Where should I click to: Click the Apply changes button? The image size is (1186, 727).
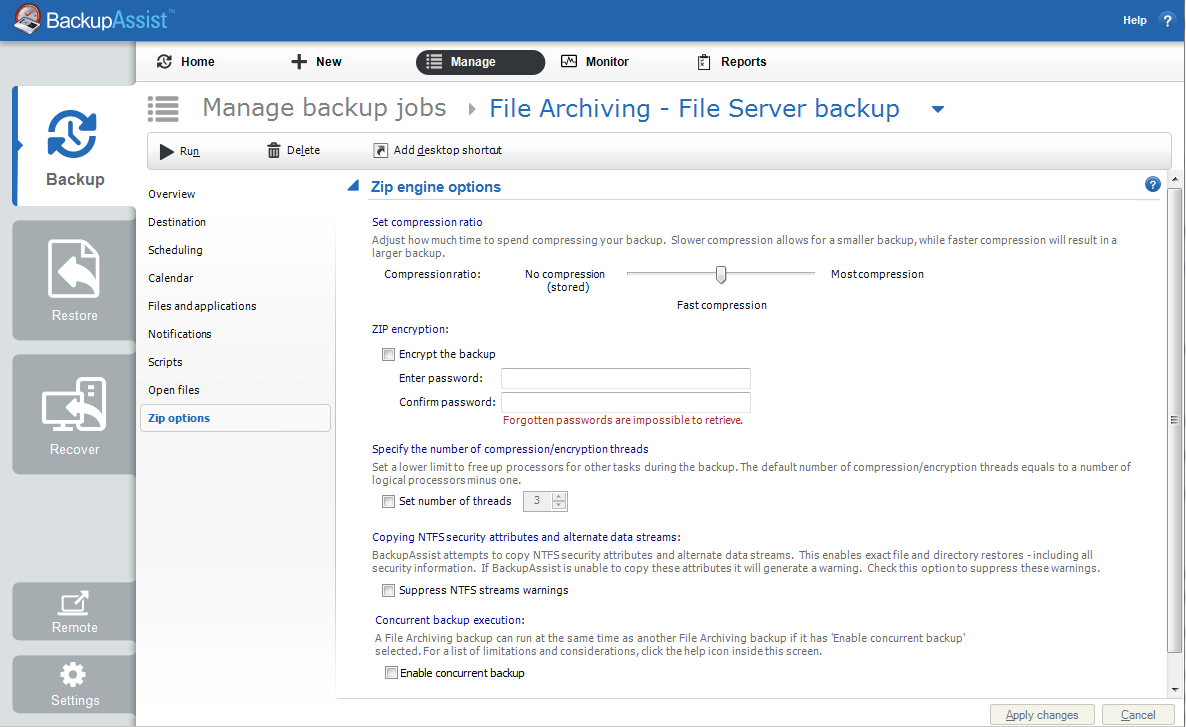coord(1041,715)
